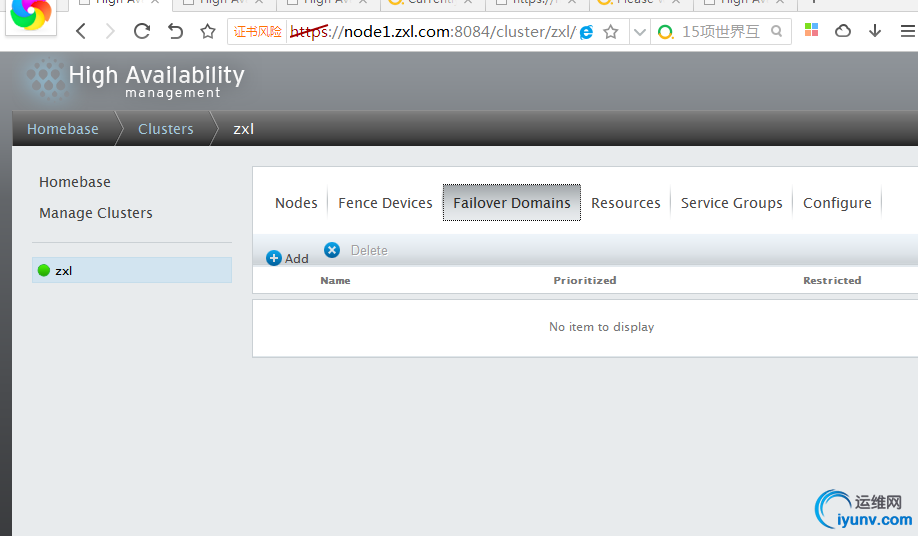The width and height of the screenshot is (918, 536).
Task: Open the browser hamburger menu
Action: pos(908,31)
